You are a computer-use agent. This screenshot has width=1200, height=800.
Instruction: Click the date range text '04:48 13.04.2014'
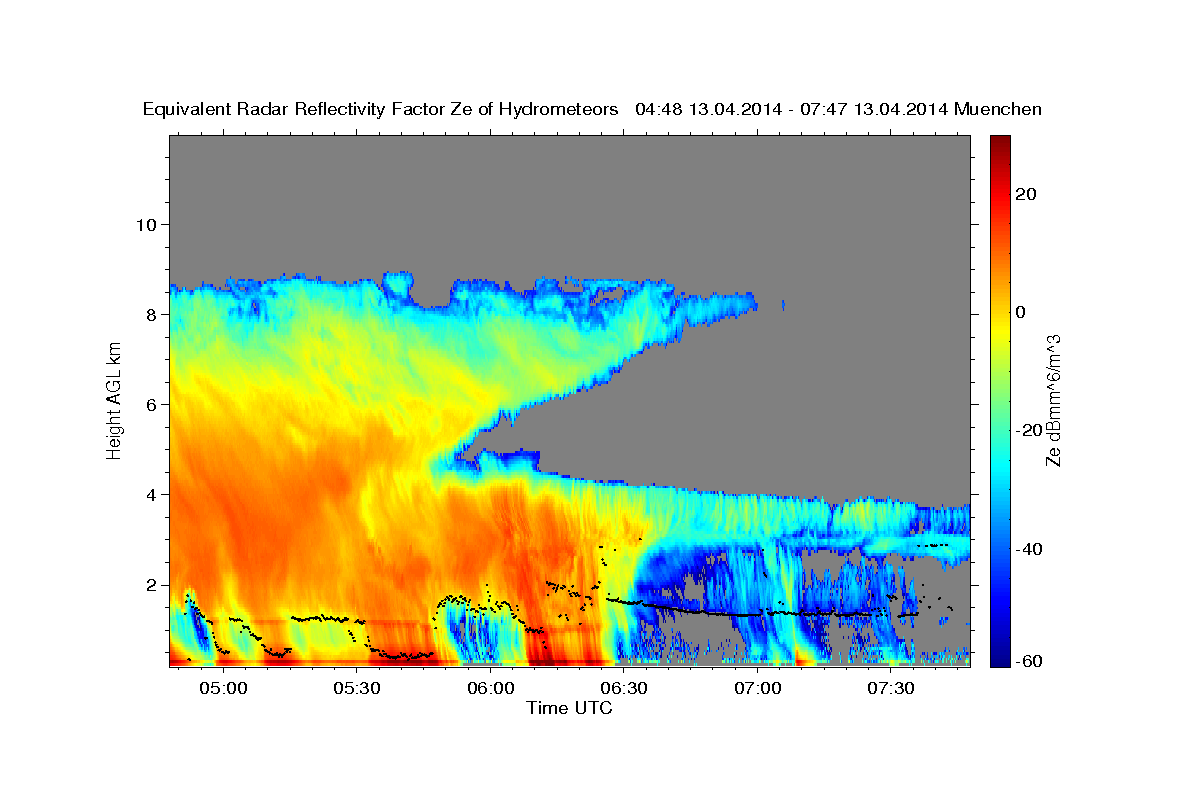click(708, 110)
